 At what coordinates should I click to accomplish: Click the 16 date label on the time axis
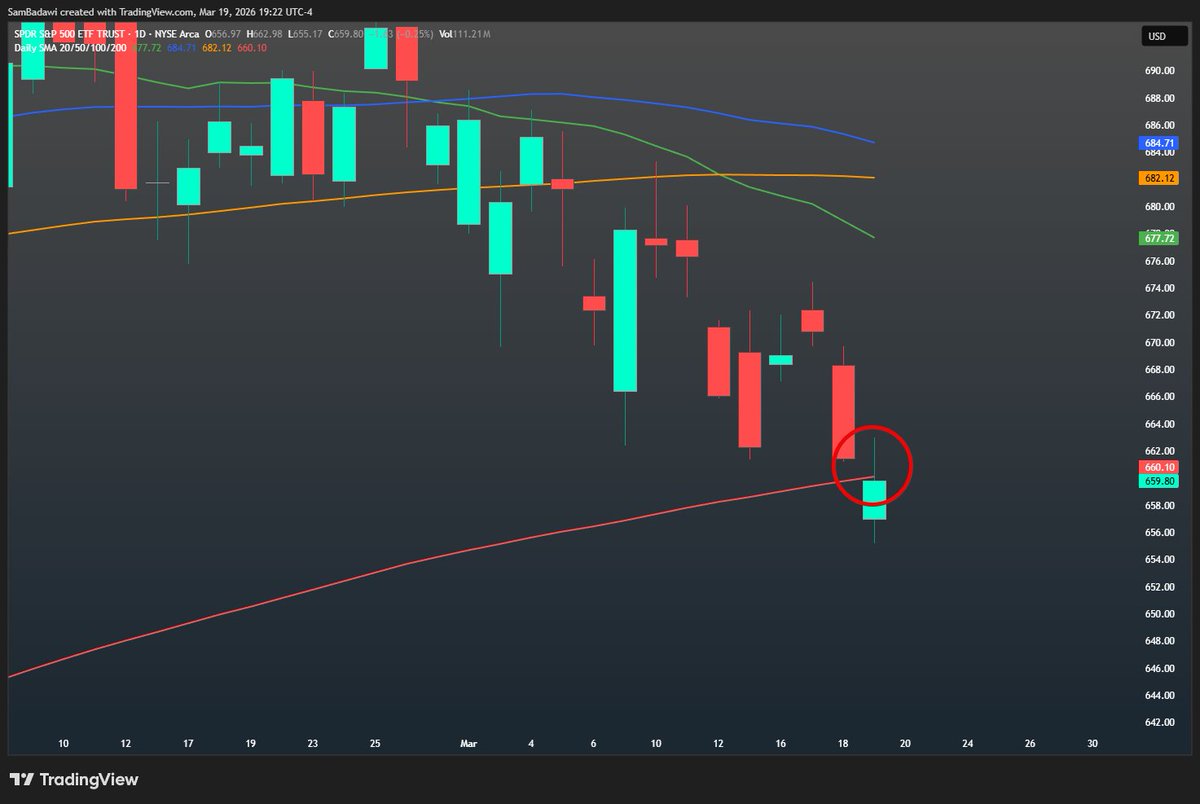(x=781, y=744)
